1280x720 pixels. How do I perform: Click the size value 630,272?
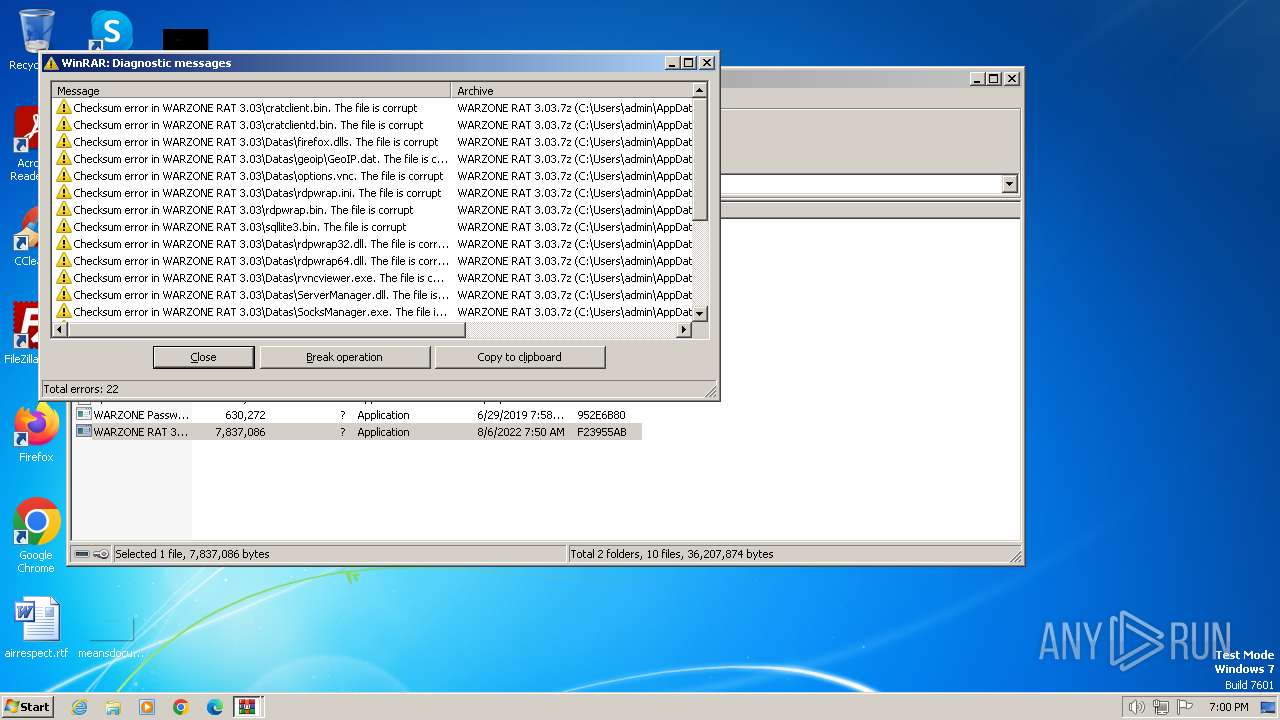point(245,415)
